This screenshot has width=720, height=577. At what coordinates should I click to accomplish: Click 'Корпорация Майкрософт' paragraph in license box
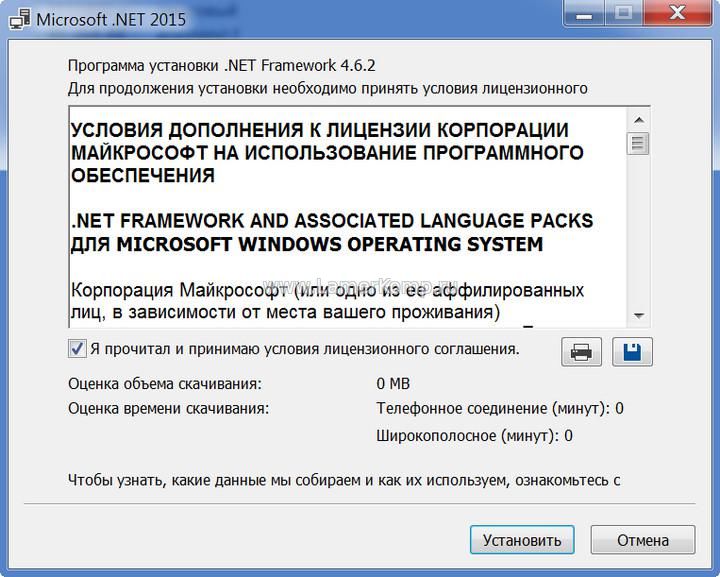[x=327, y=301]
